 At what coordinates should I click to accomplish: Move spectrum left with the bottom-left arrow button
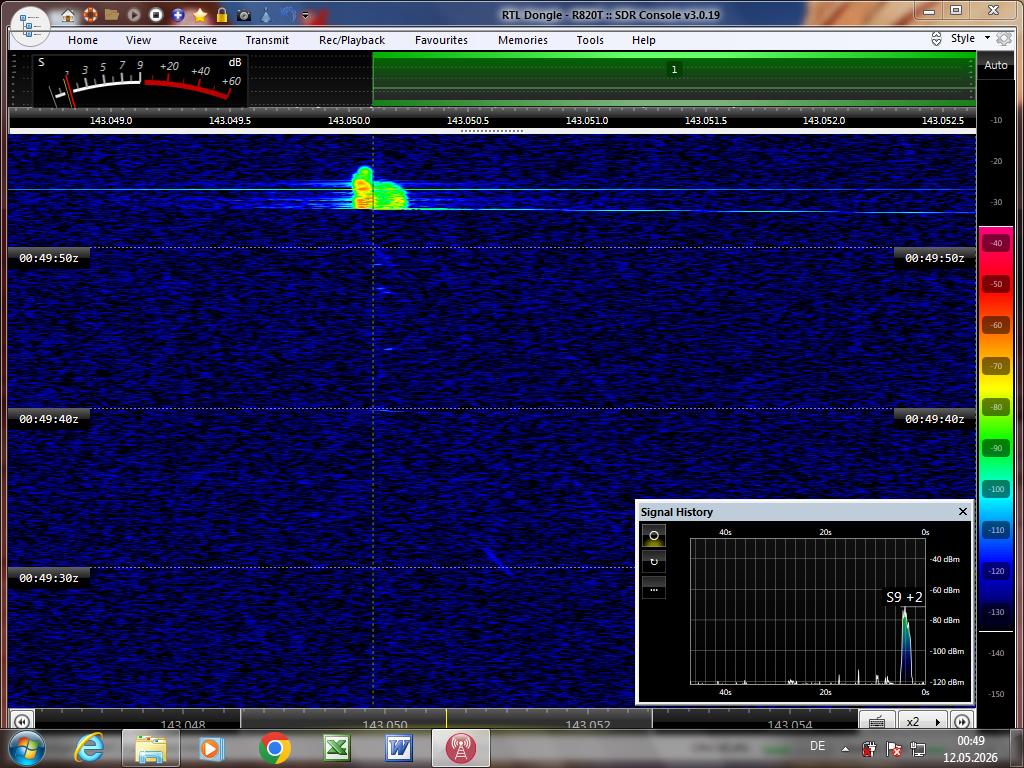[22, 721]
